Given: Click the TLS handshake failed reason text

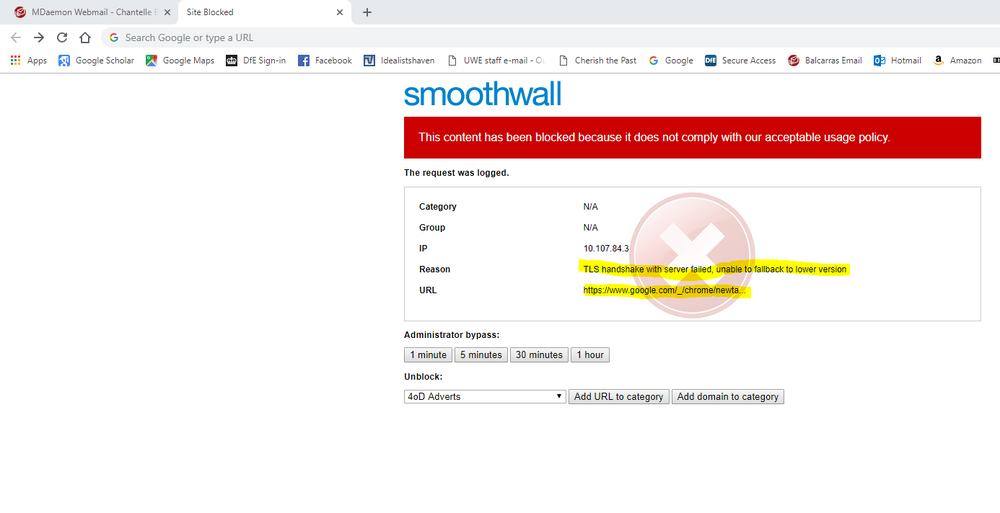Looking at the screenshot, I should click(715, 269).
